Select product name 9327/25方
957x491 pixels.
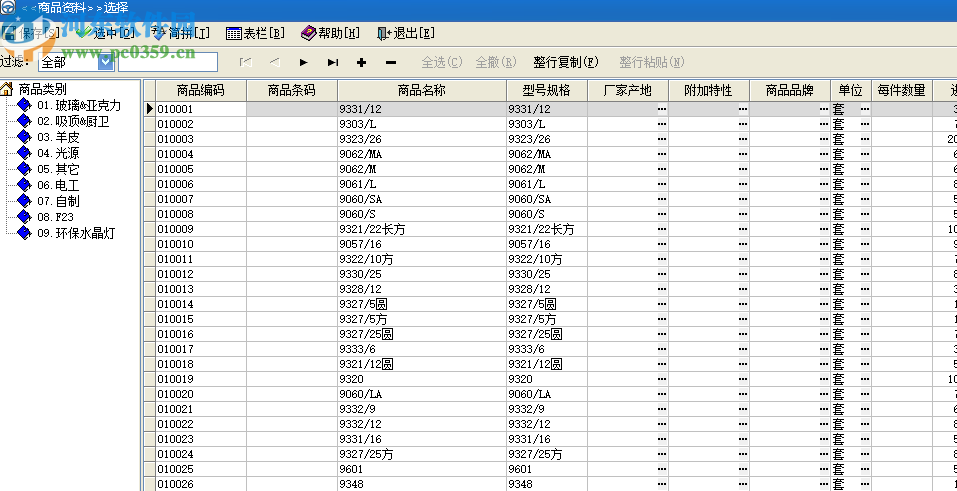[422, 454]
